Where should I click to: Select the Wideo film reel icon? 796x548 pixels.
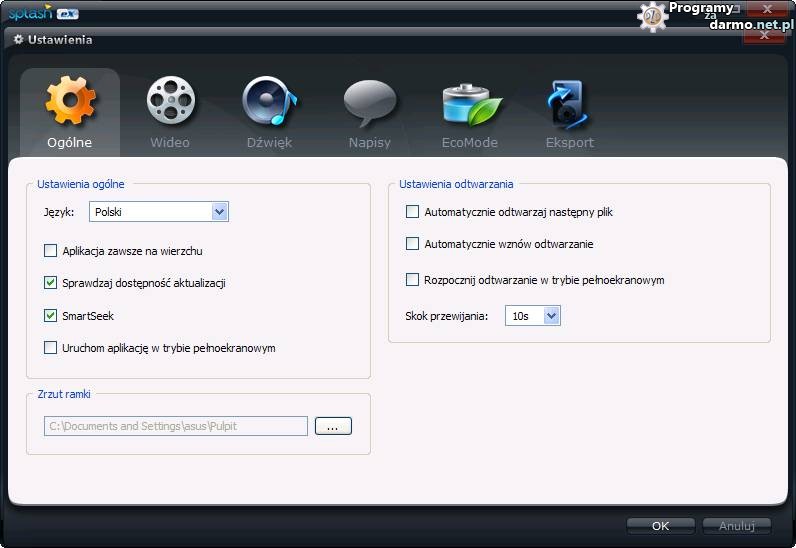coord(170,102)
